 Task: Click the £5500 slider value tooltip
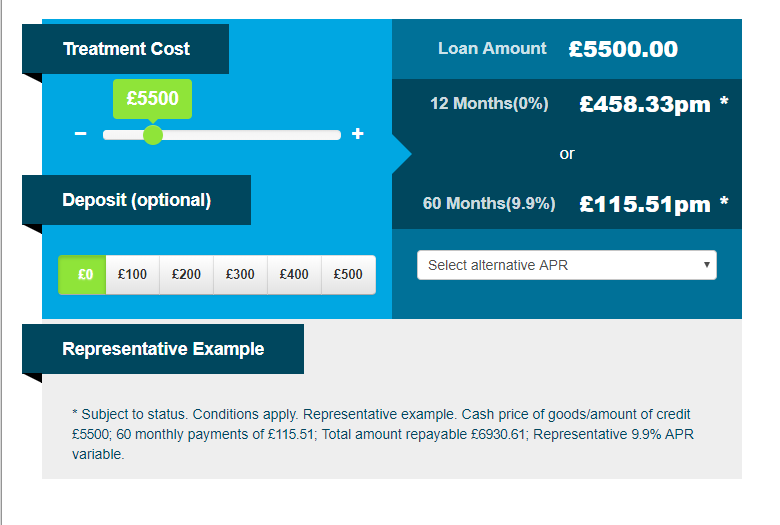click(152, 98)
